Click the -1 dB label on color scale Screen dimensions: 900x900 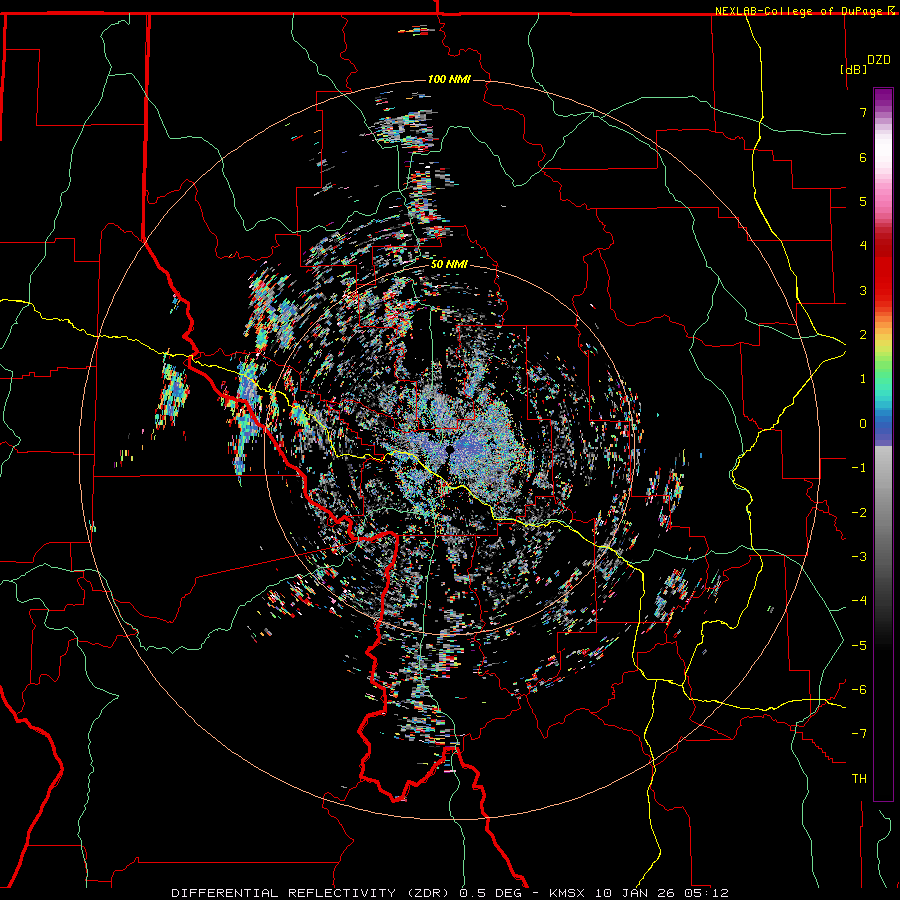click(859, 468)
